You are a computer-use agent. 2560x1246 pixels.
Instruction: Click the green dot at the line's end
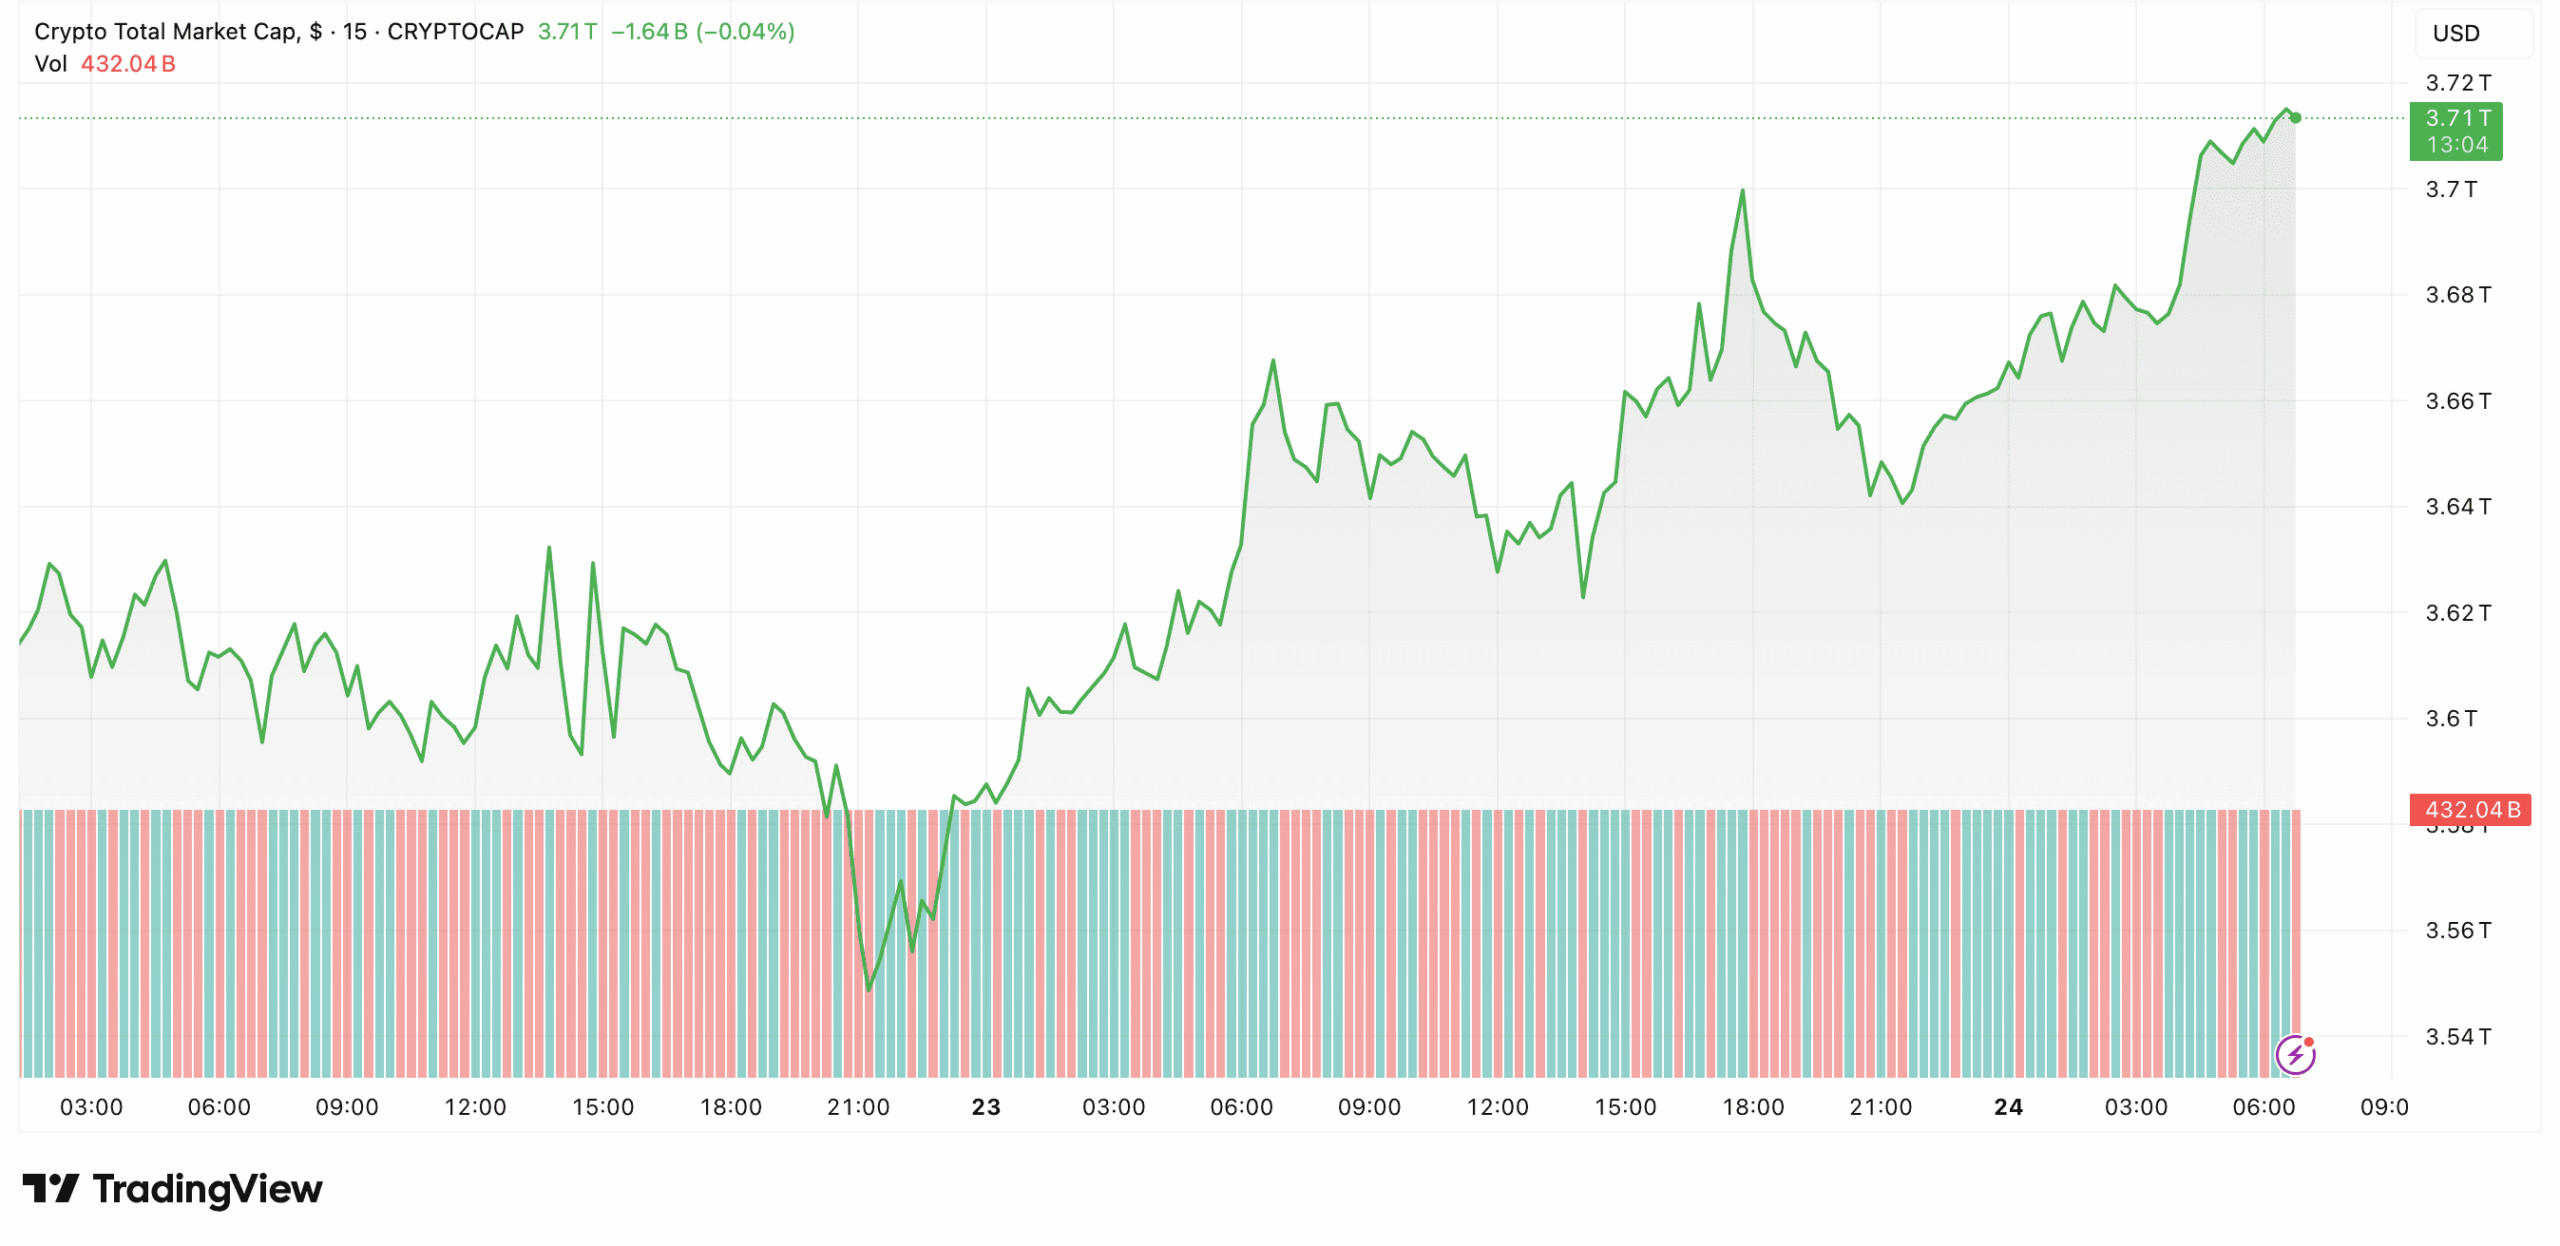click(x=2296, y=118)
